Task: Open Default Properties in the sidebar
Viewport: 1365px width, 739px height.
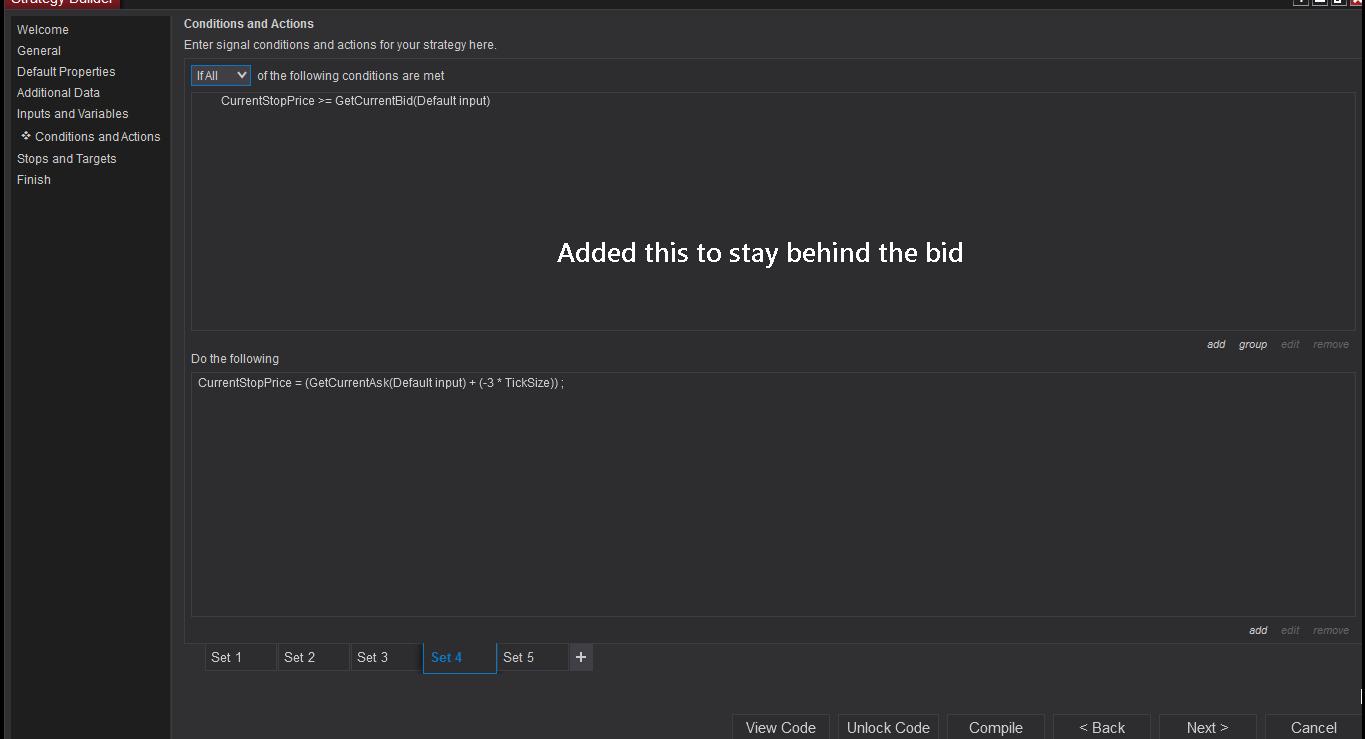Action: [x=66, y=72]
